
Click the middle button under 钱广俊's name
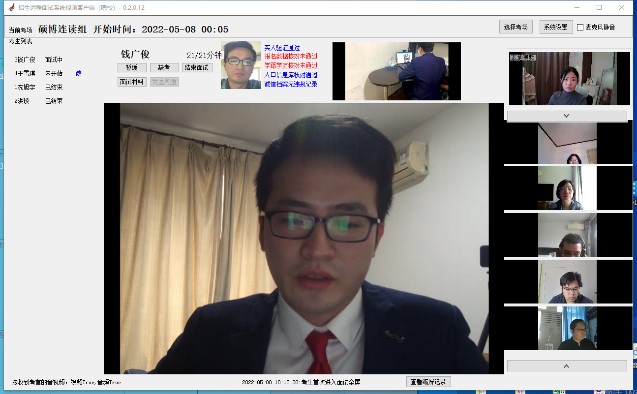click(x=164, y=67)
